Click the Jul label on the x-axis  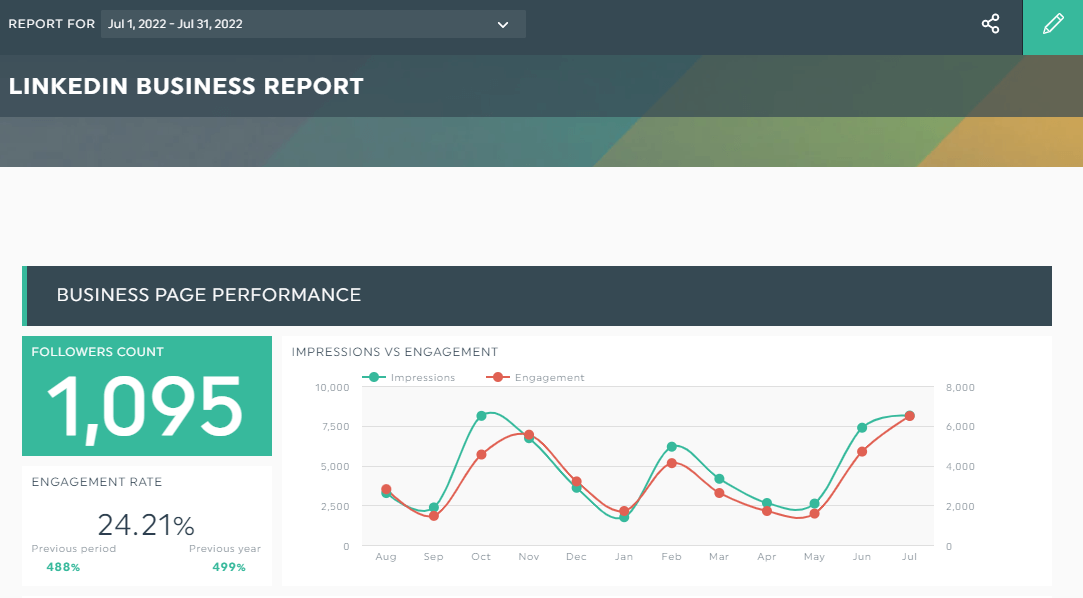[x=910, y=557]
